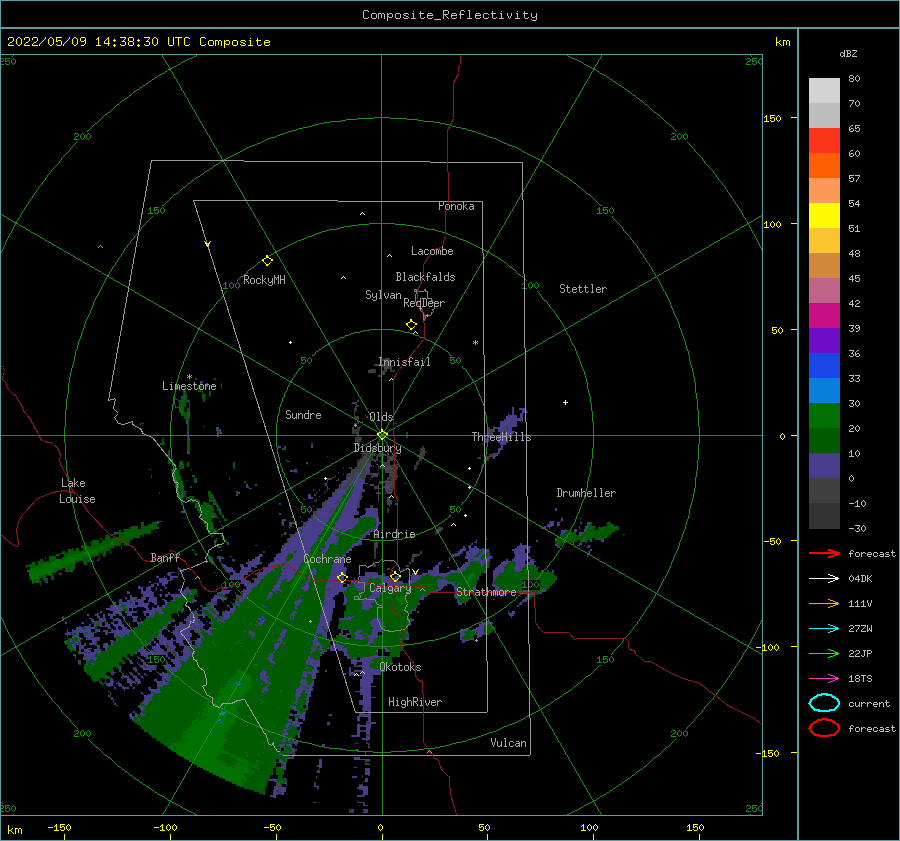Click the Limestone label
The height and width of the screenshot is (841, 900).
click(x=189, y=386)
